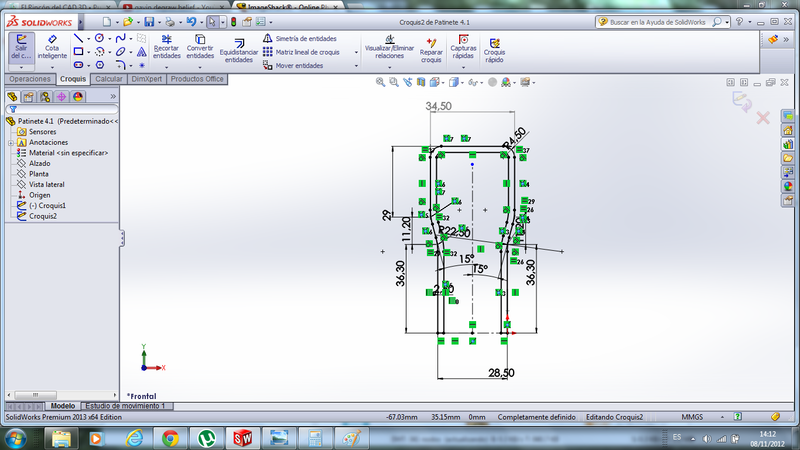Open Mover entidades dropdown arrow
The height and width of the screenshot is (450, 800).
[358, 66]
